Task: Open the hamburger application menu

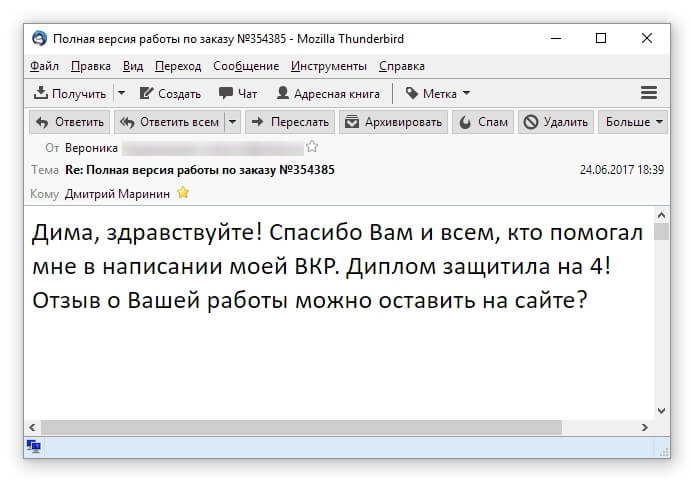Action: (x=649, y=93)
